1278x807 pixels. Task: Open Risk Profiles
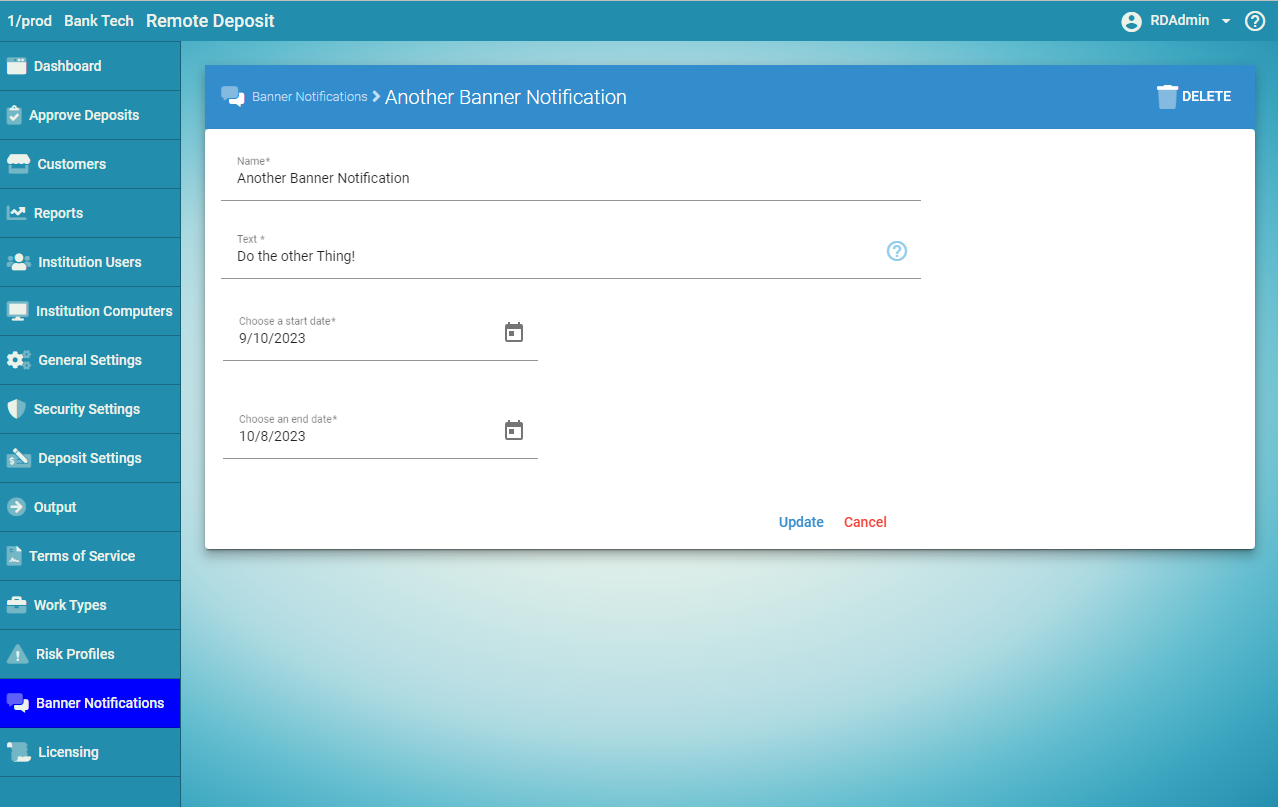click(x=90, y=654)
